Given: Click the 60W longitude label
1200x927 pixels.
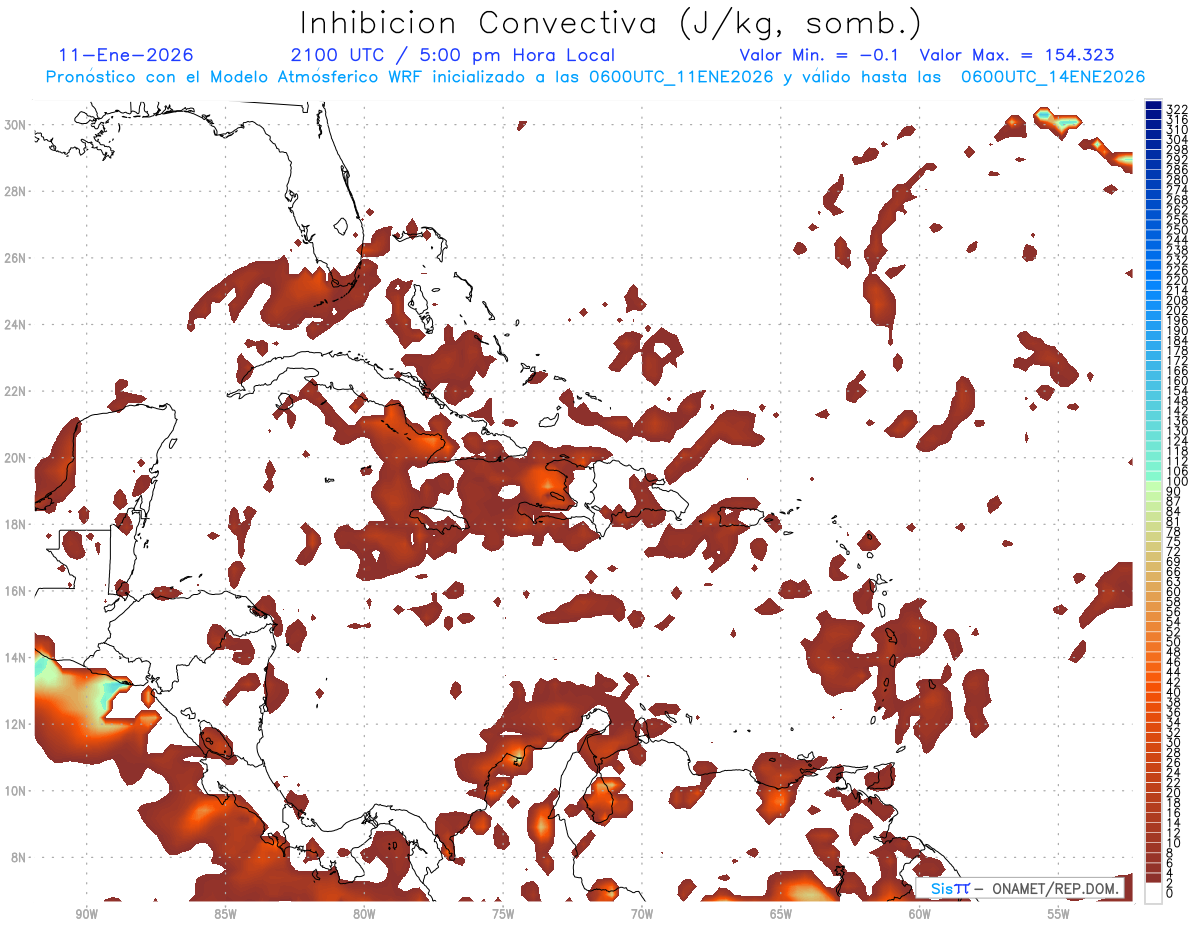Looking at the screenshot, I should 920,914.
